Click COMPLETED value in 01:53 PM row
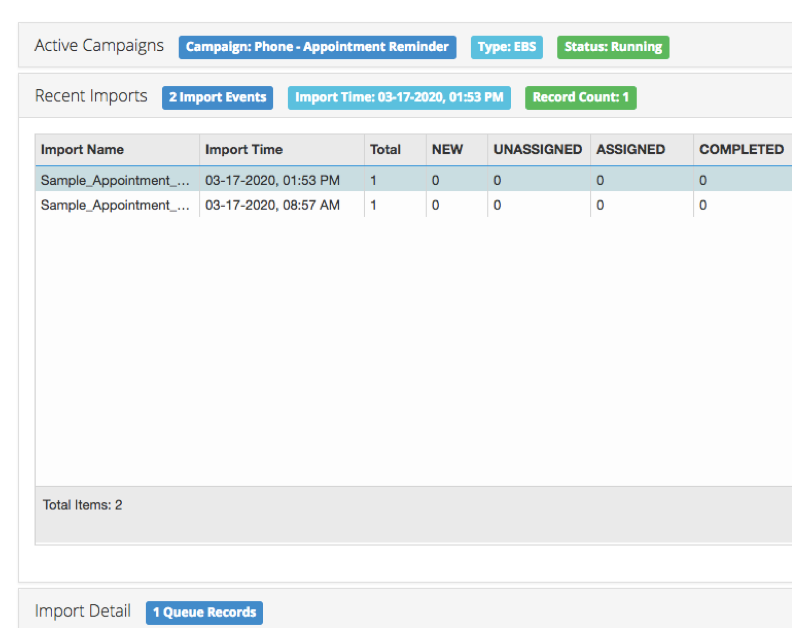This screenshot has height=643, width=808. coord(703,180)
